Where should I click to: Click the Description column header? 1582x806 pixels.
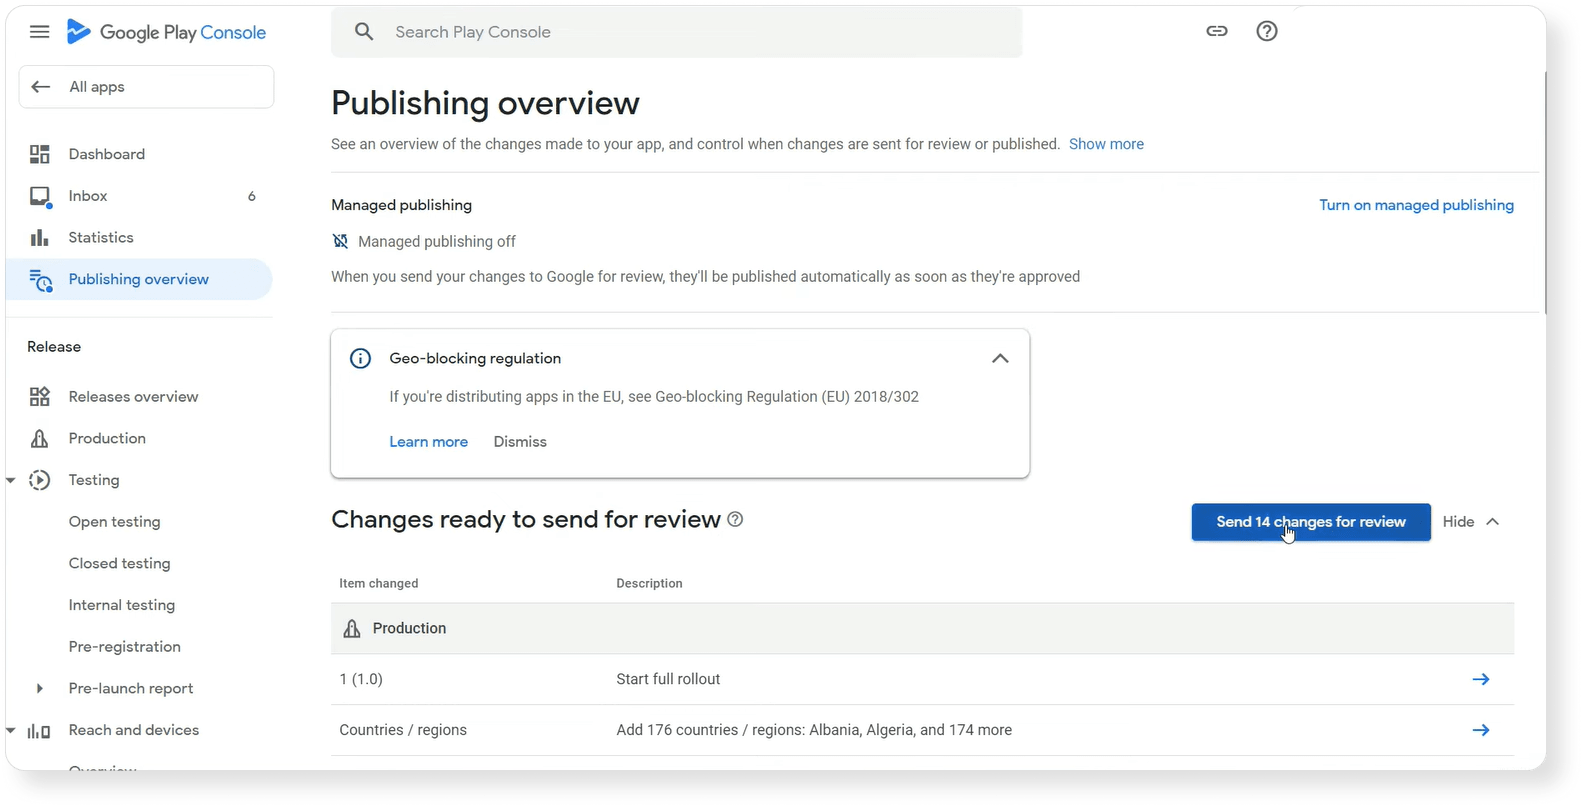(649, 583)
